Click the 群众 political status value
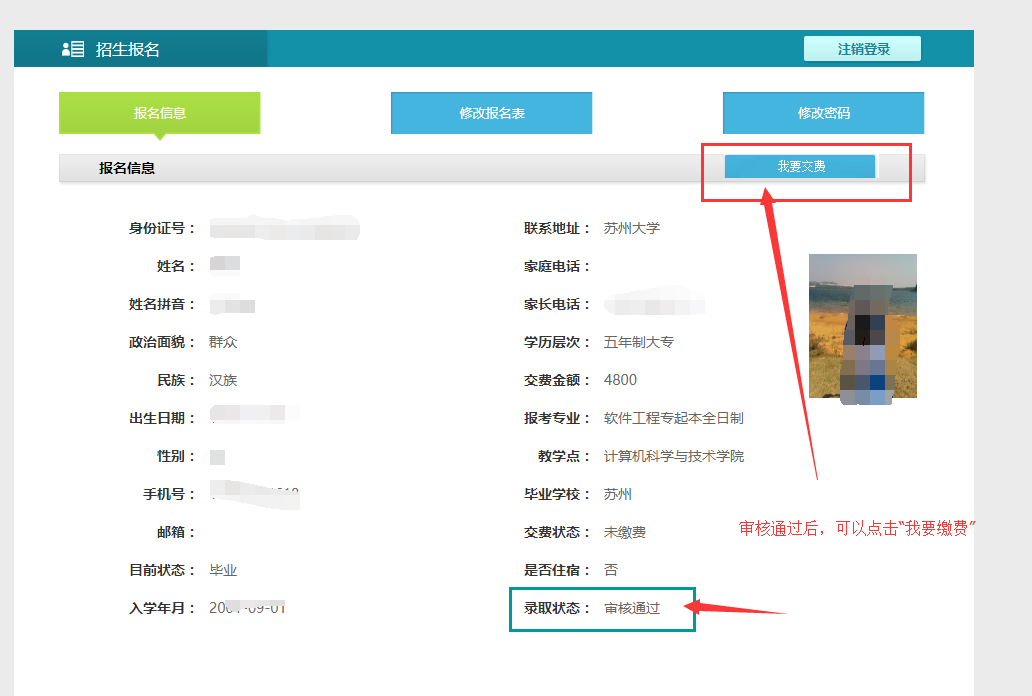Screen dimensions: 1032x696 tap(223, 342)
